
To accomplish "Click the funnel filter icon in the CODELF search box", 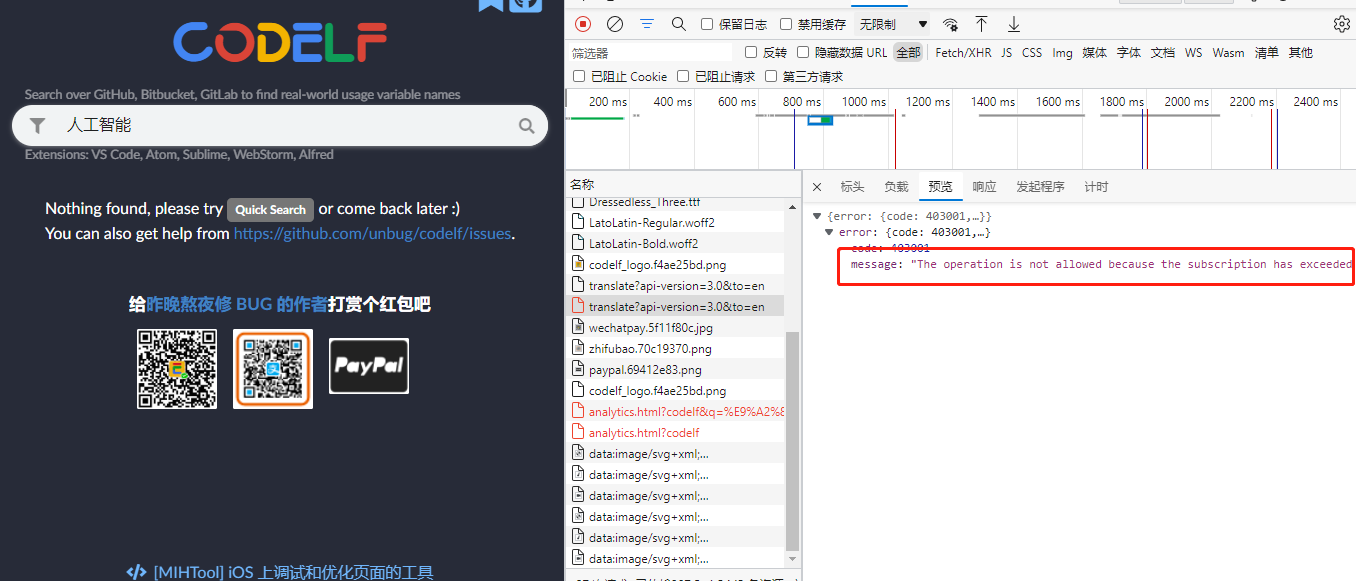I will [x=37, y=126].
